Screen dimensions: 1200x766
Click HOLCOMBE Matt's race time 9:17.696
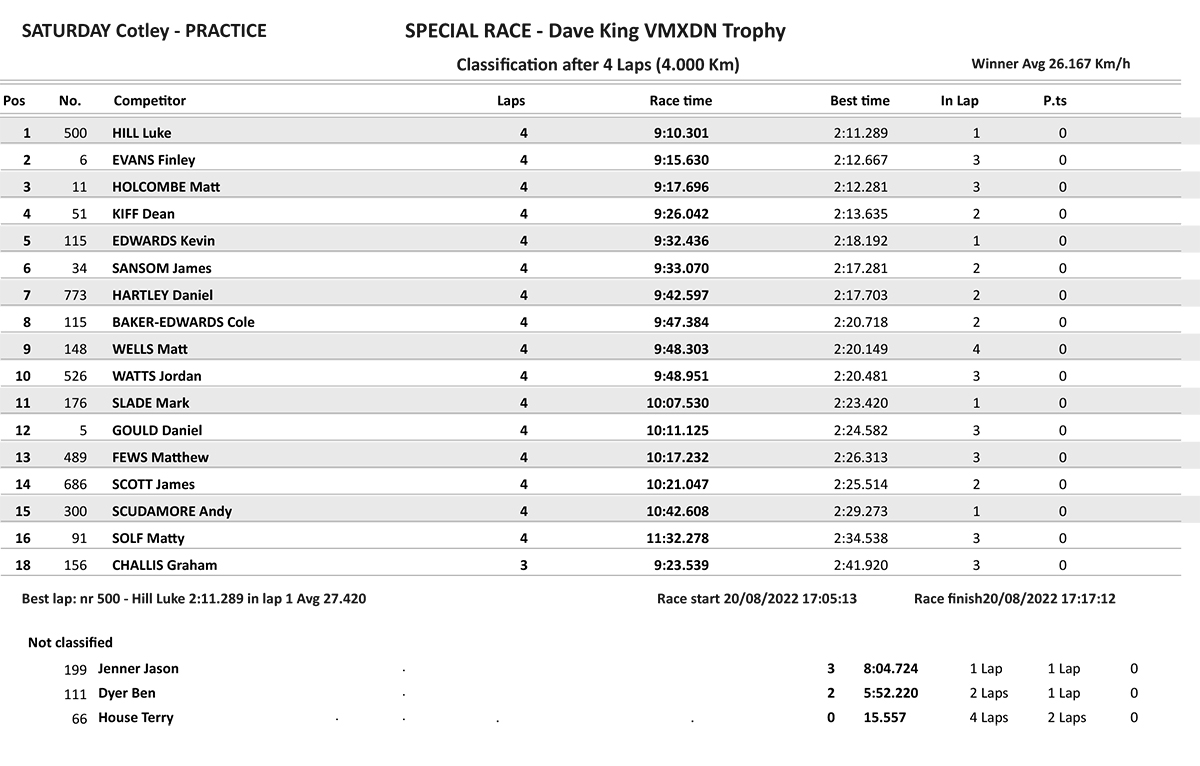click(x=681, y=187)
